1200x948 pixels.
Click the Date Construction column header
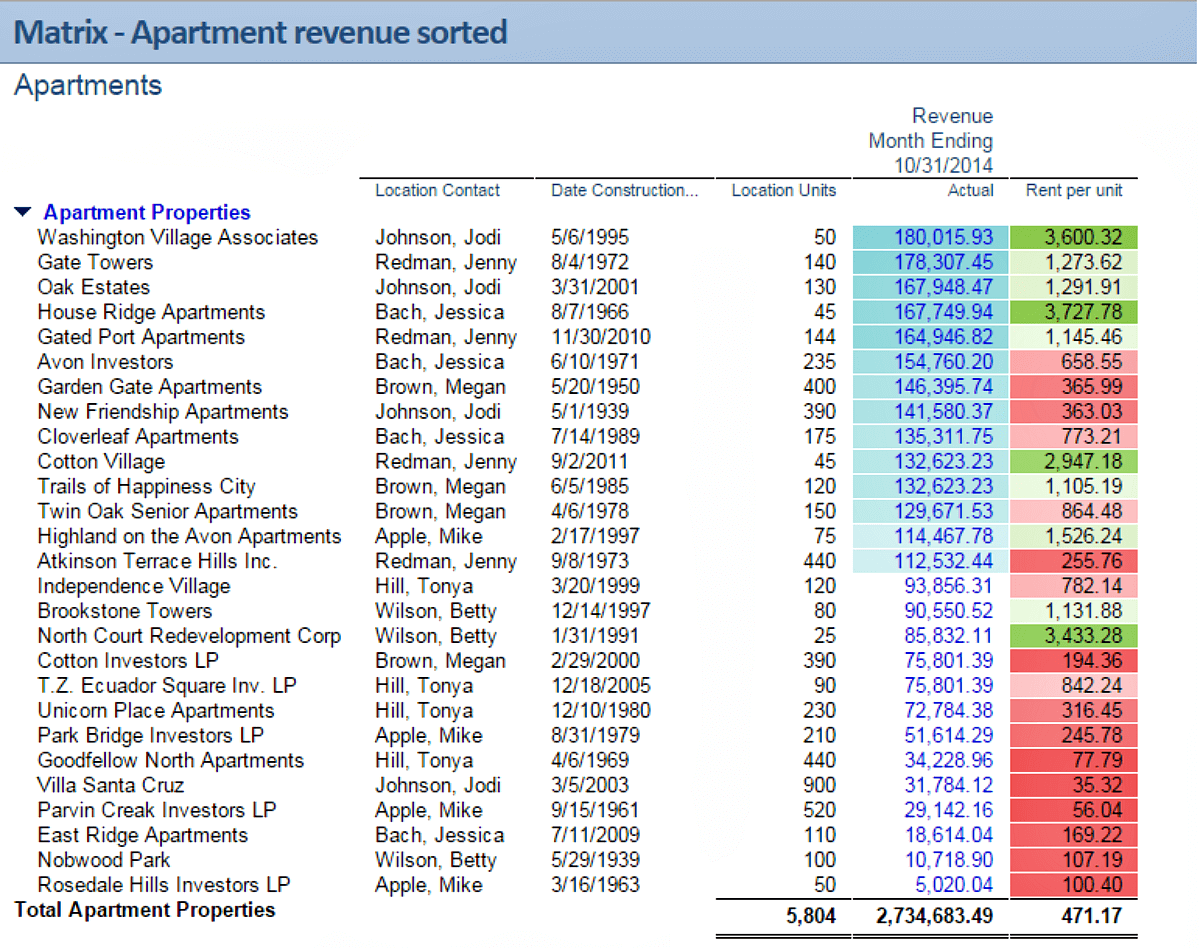[x=625, y=190]
